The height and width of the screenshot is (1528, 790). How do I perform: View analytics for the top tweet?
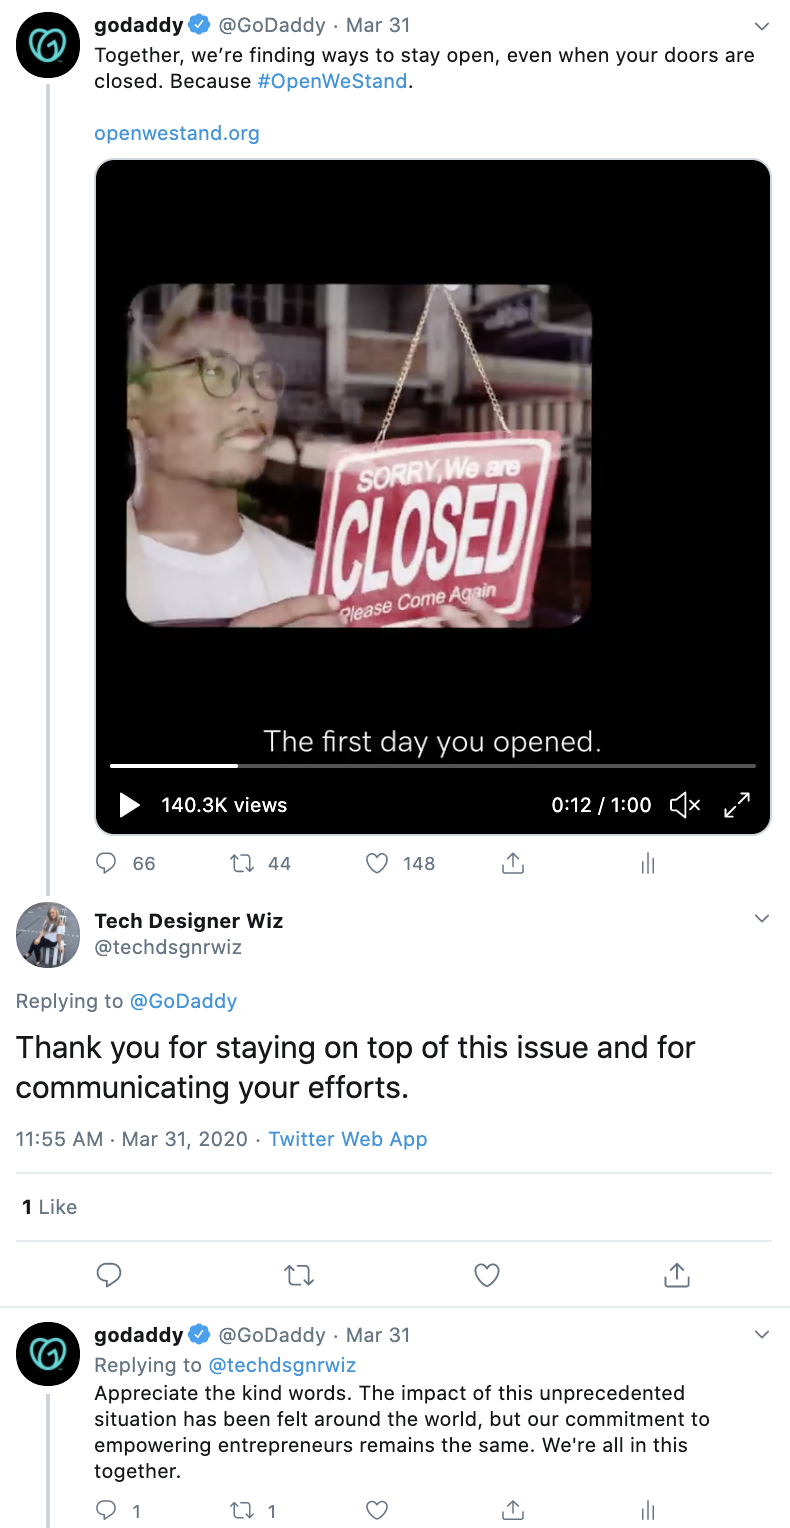(x=648, y=863)
